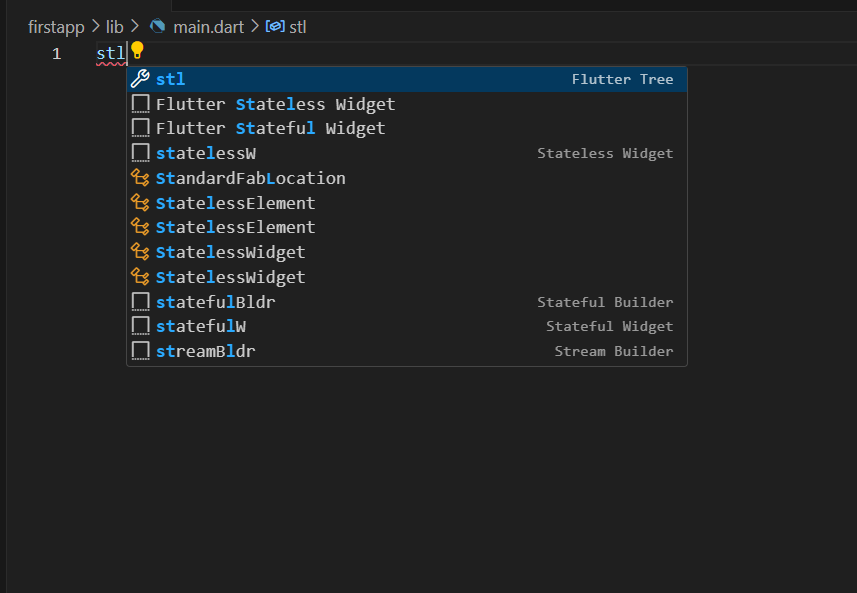The image size is (857, 593).
Task: Click line number 1 in the gutter
Action: click(x=56, y=54)
